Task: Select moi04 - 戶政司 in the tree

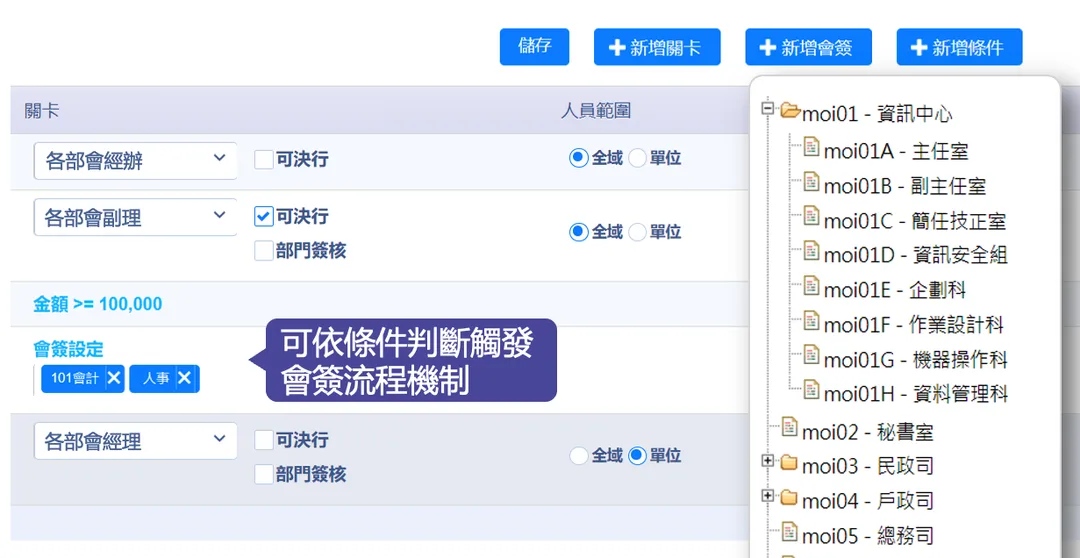Action: pos(868,501)
